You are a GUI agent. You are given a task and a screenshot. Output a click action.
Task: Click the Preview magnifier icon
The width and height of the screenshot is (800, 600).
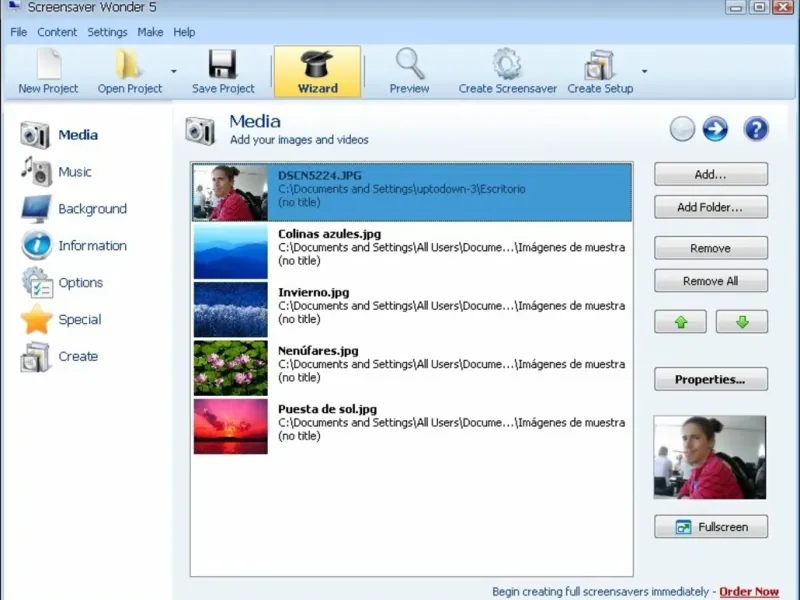pos(410,64)
